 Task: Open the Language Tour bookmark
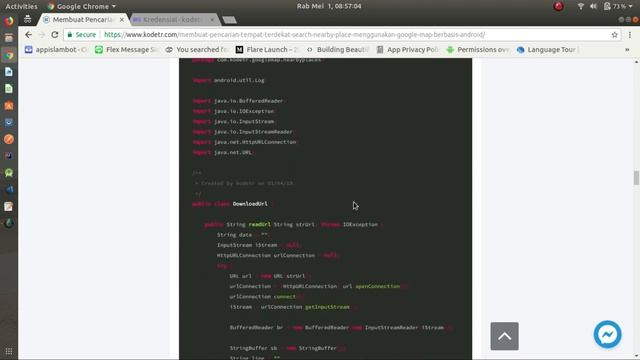(547, 49)
